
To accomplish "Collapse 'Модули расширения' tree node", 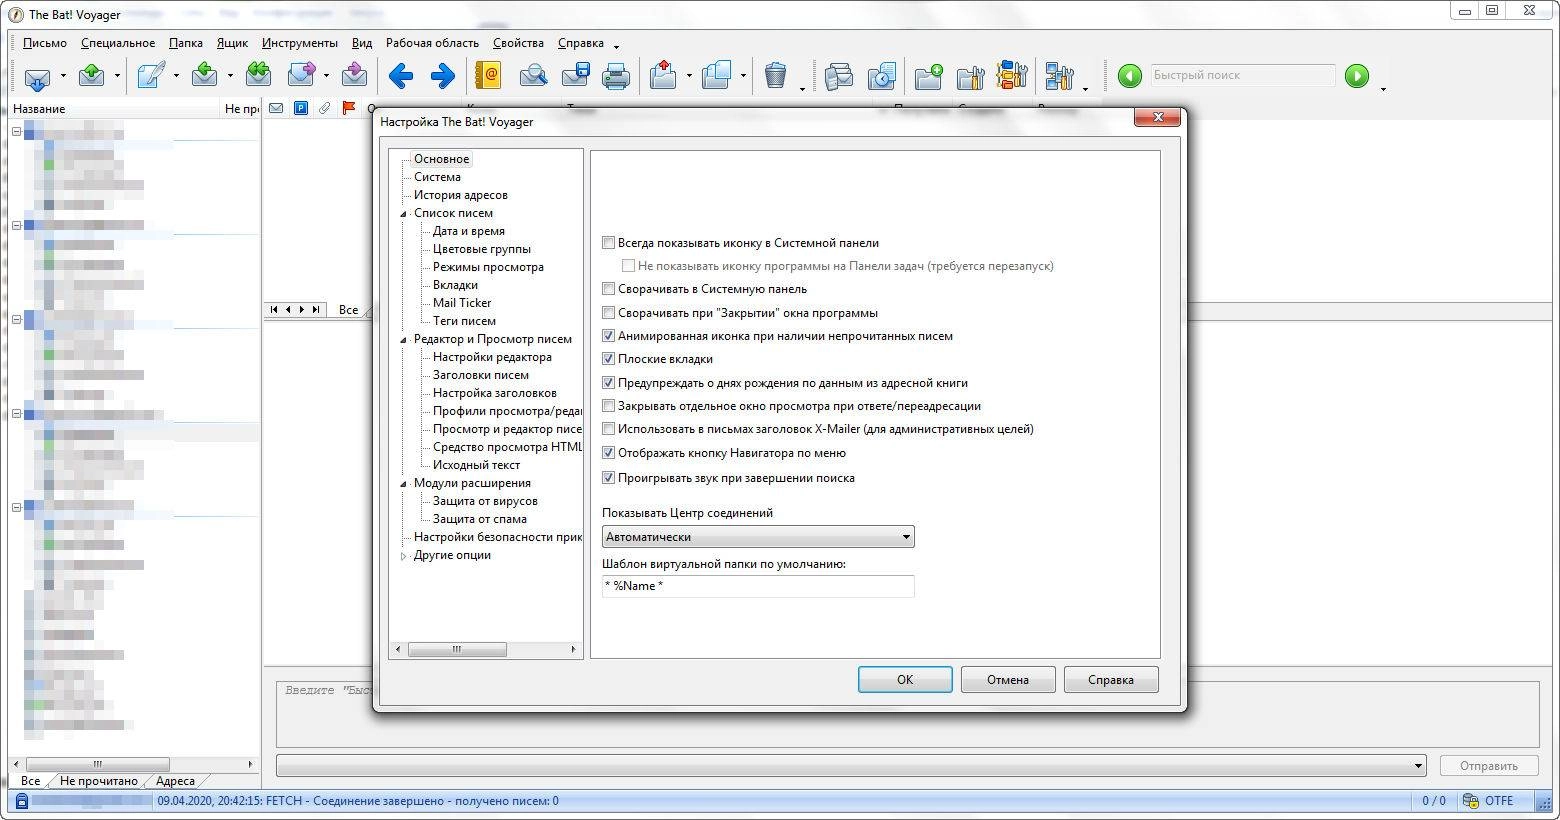I will [x=404, y=483].
